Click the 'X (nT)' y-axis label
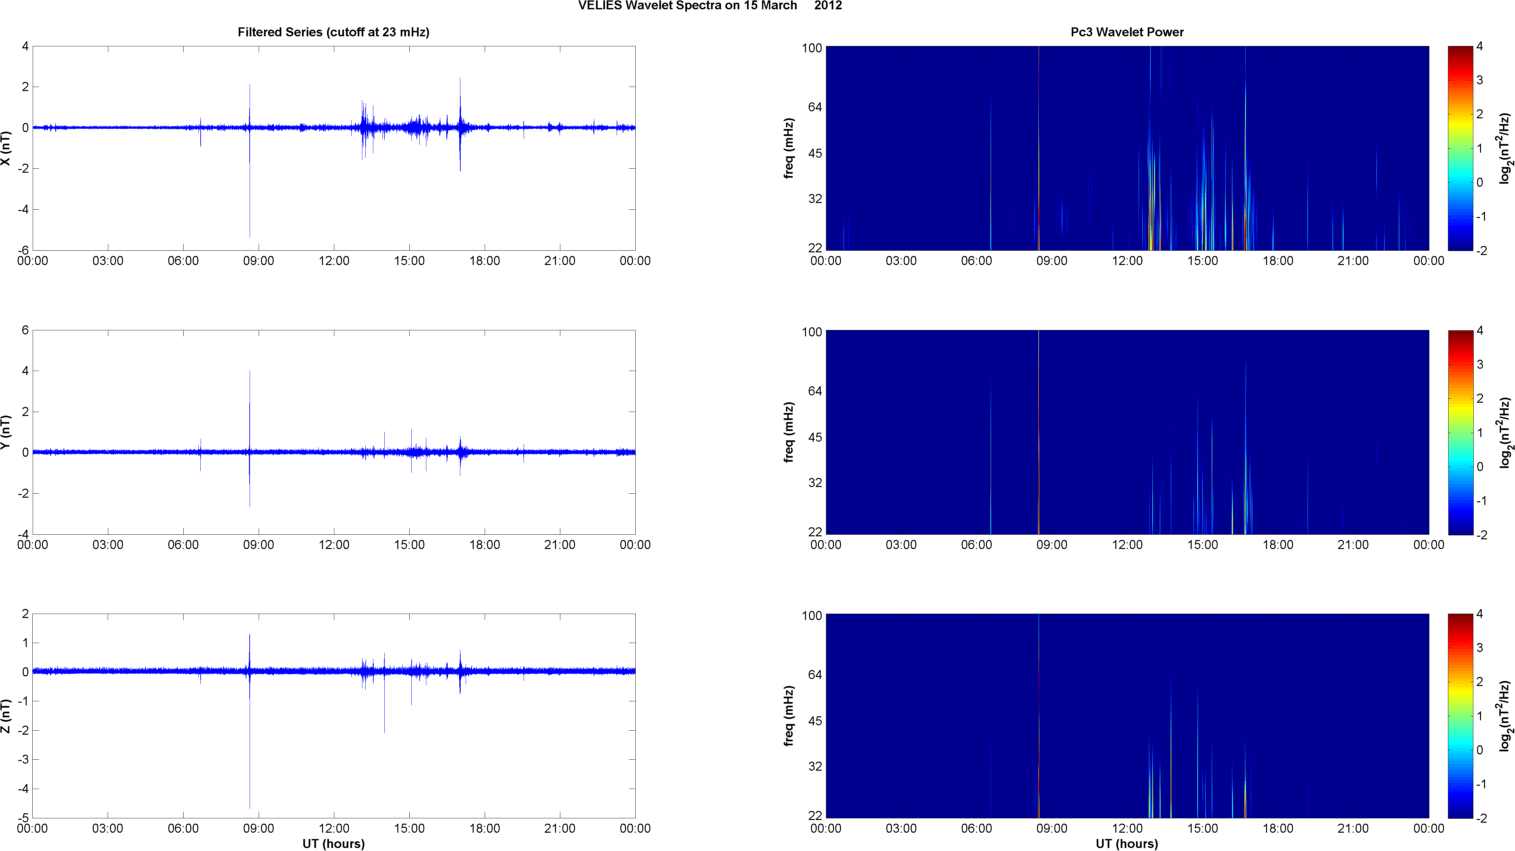This screenshot has width=1515, height=851. pos(6,148)
